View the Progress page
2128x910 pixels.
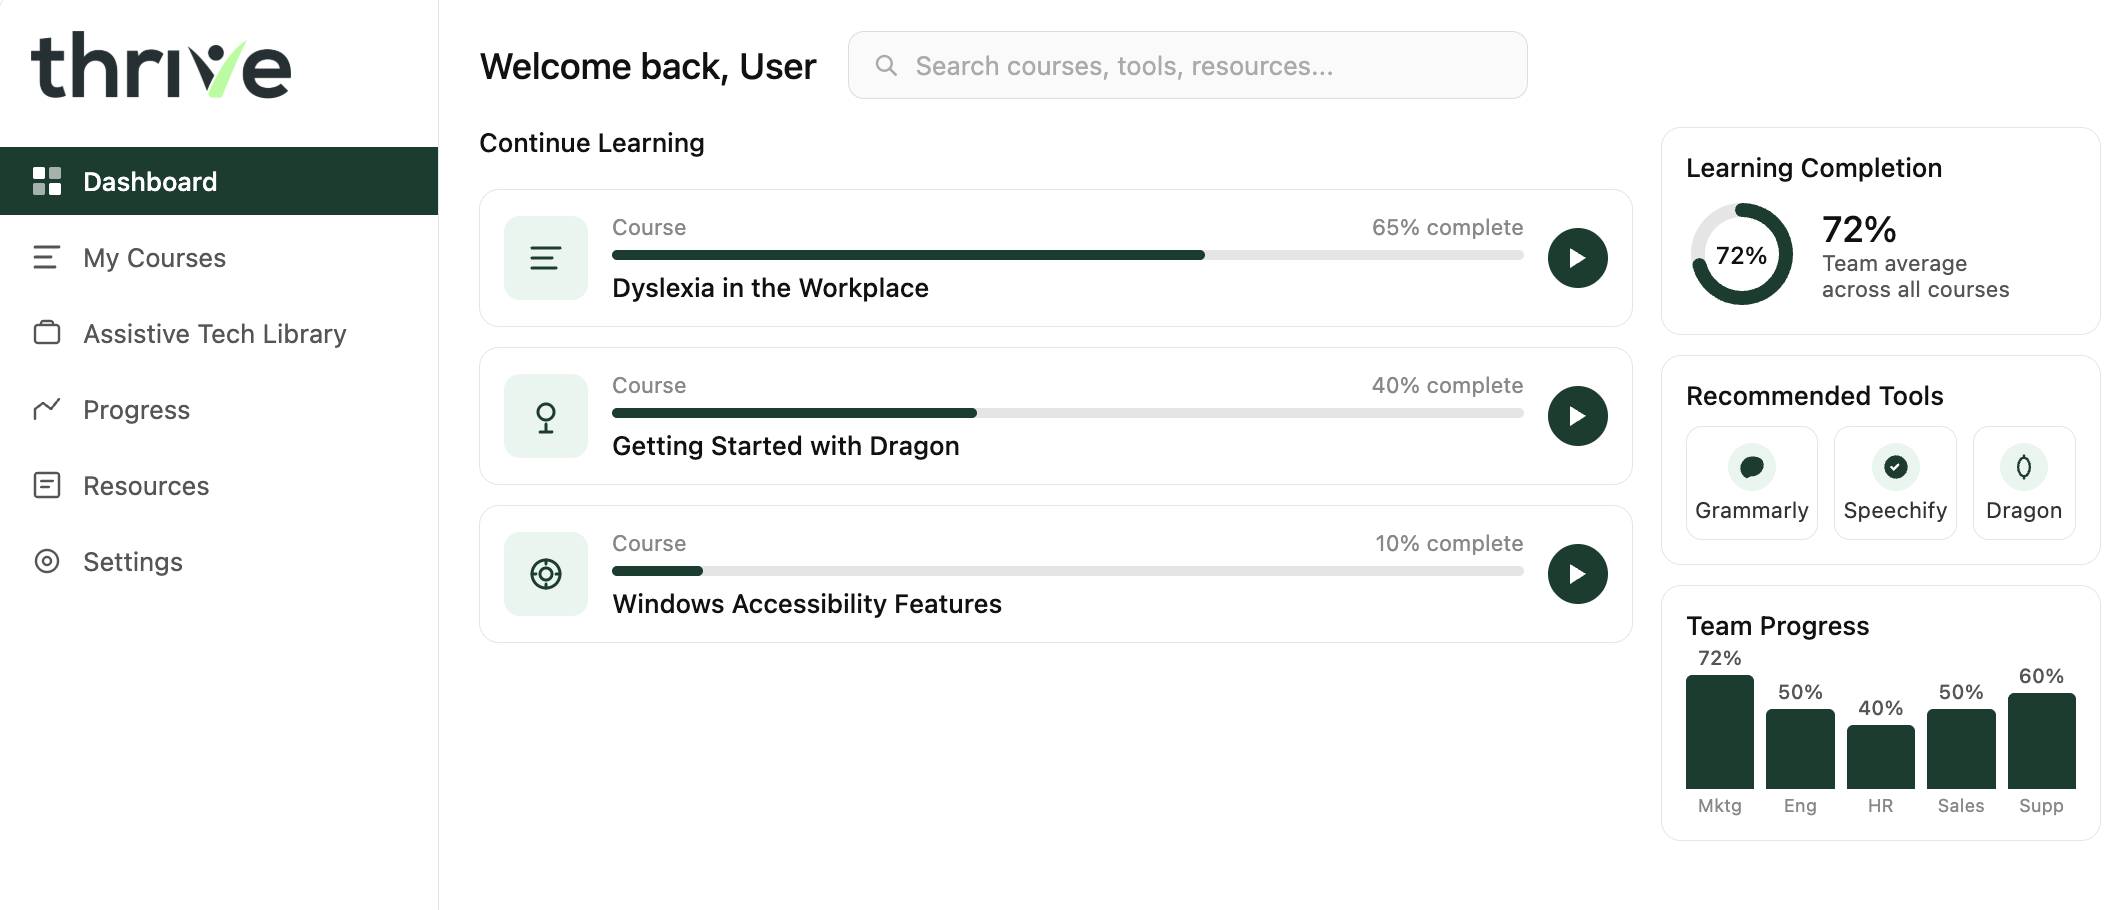point(136,410)
